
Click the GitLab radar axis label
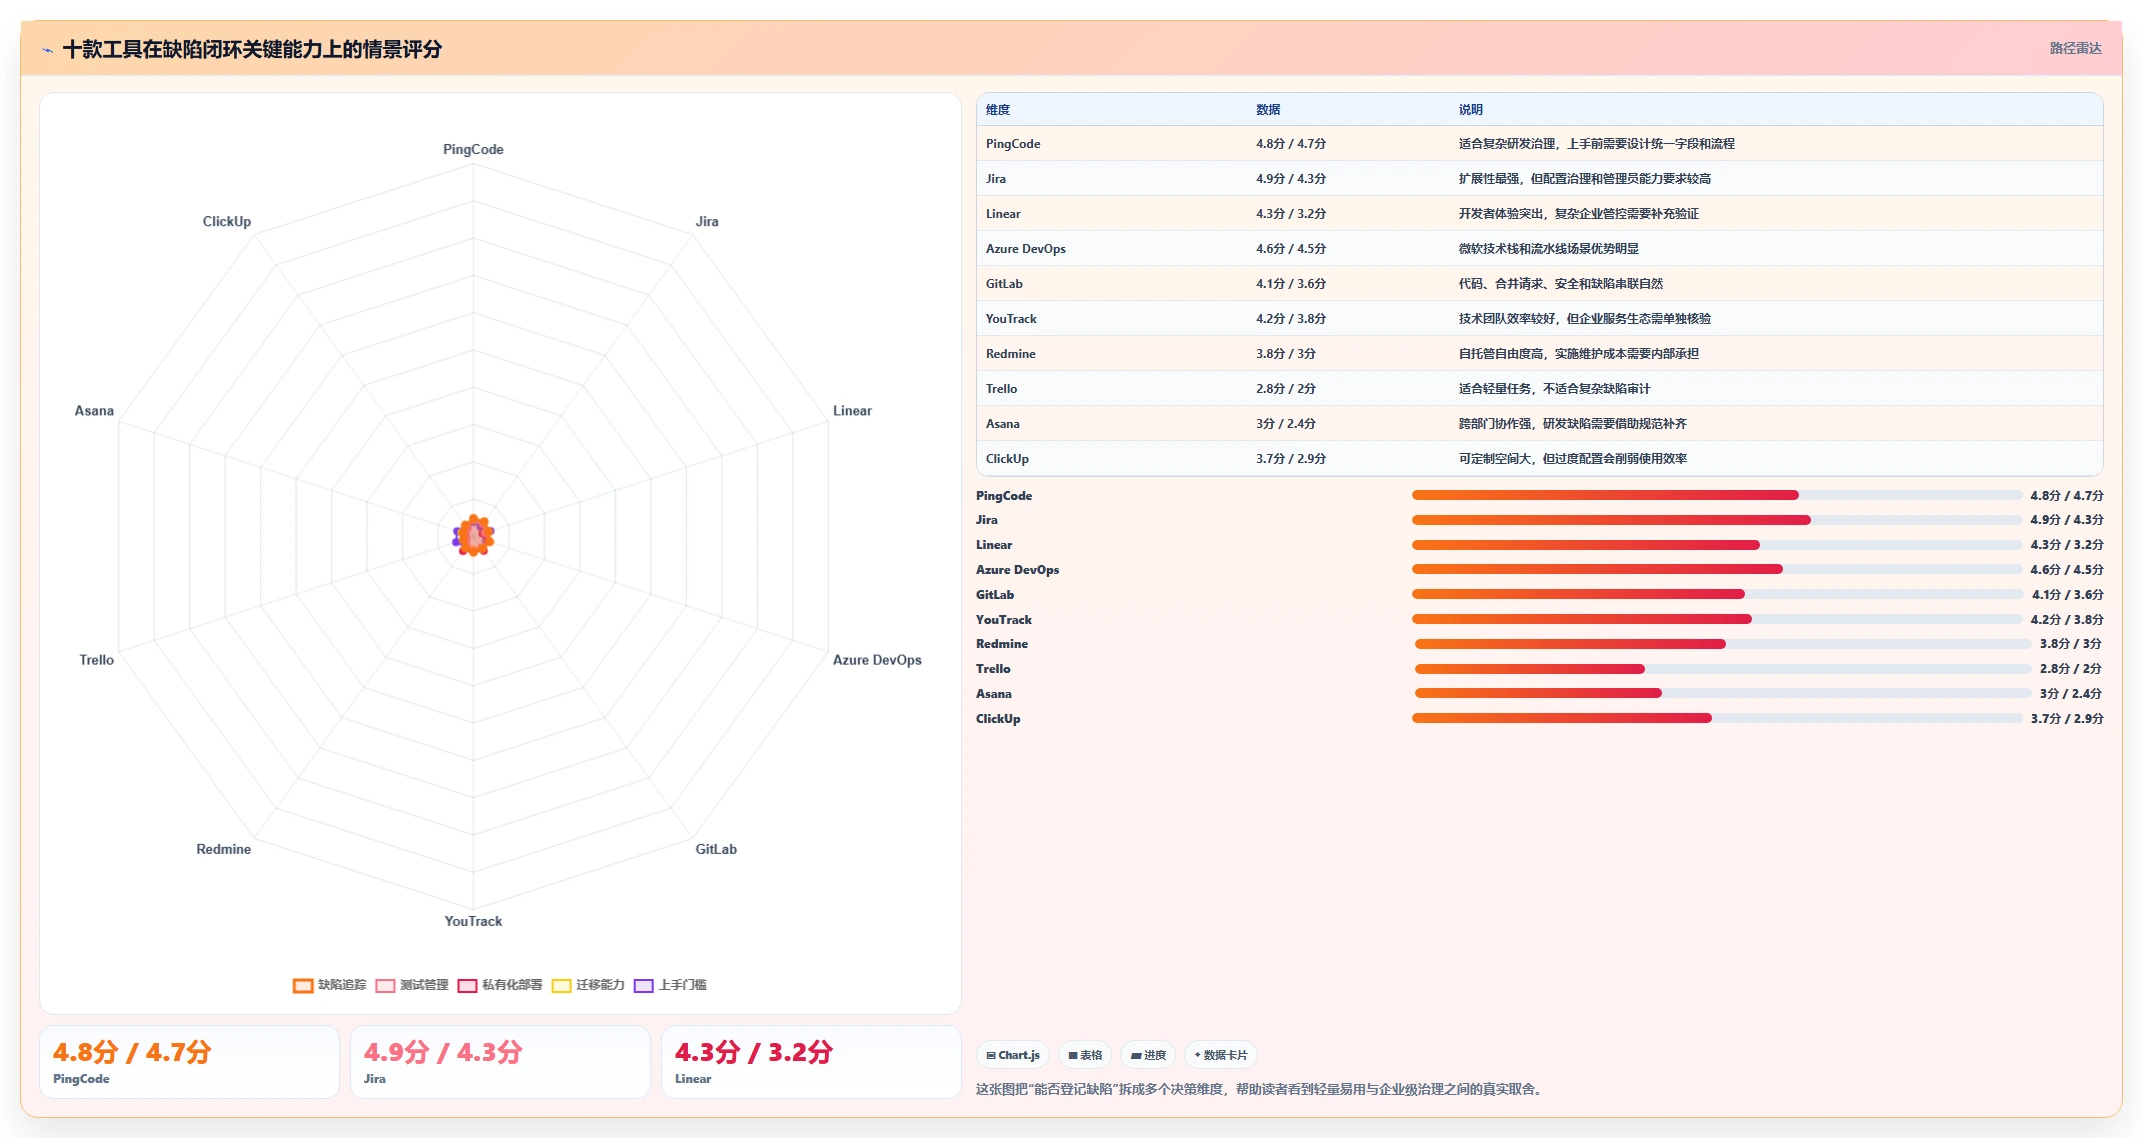point(716,849)
